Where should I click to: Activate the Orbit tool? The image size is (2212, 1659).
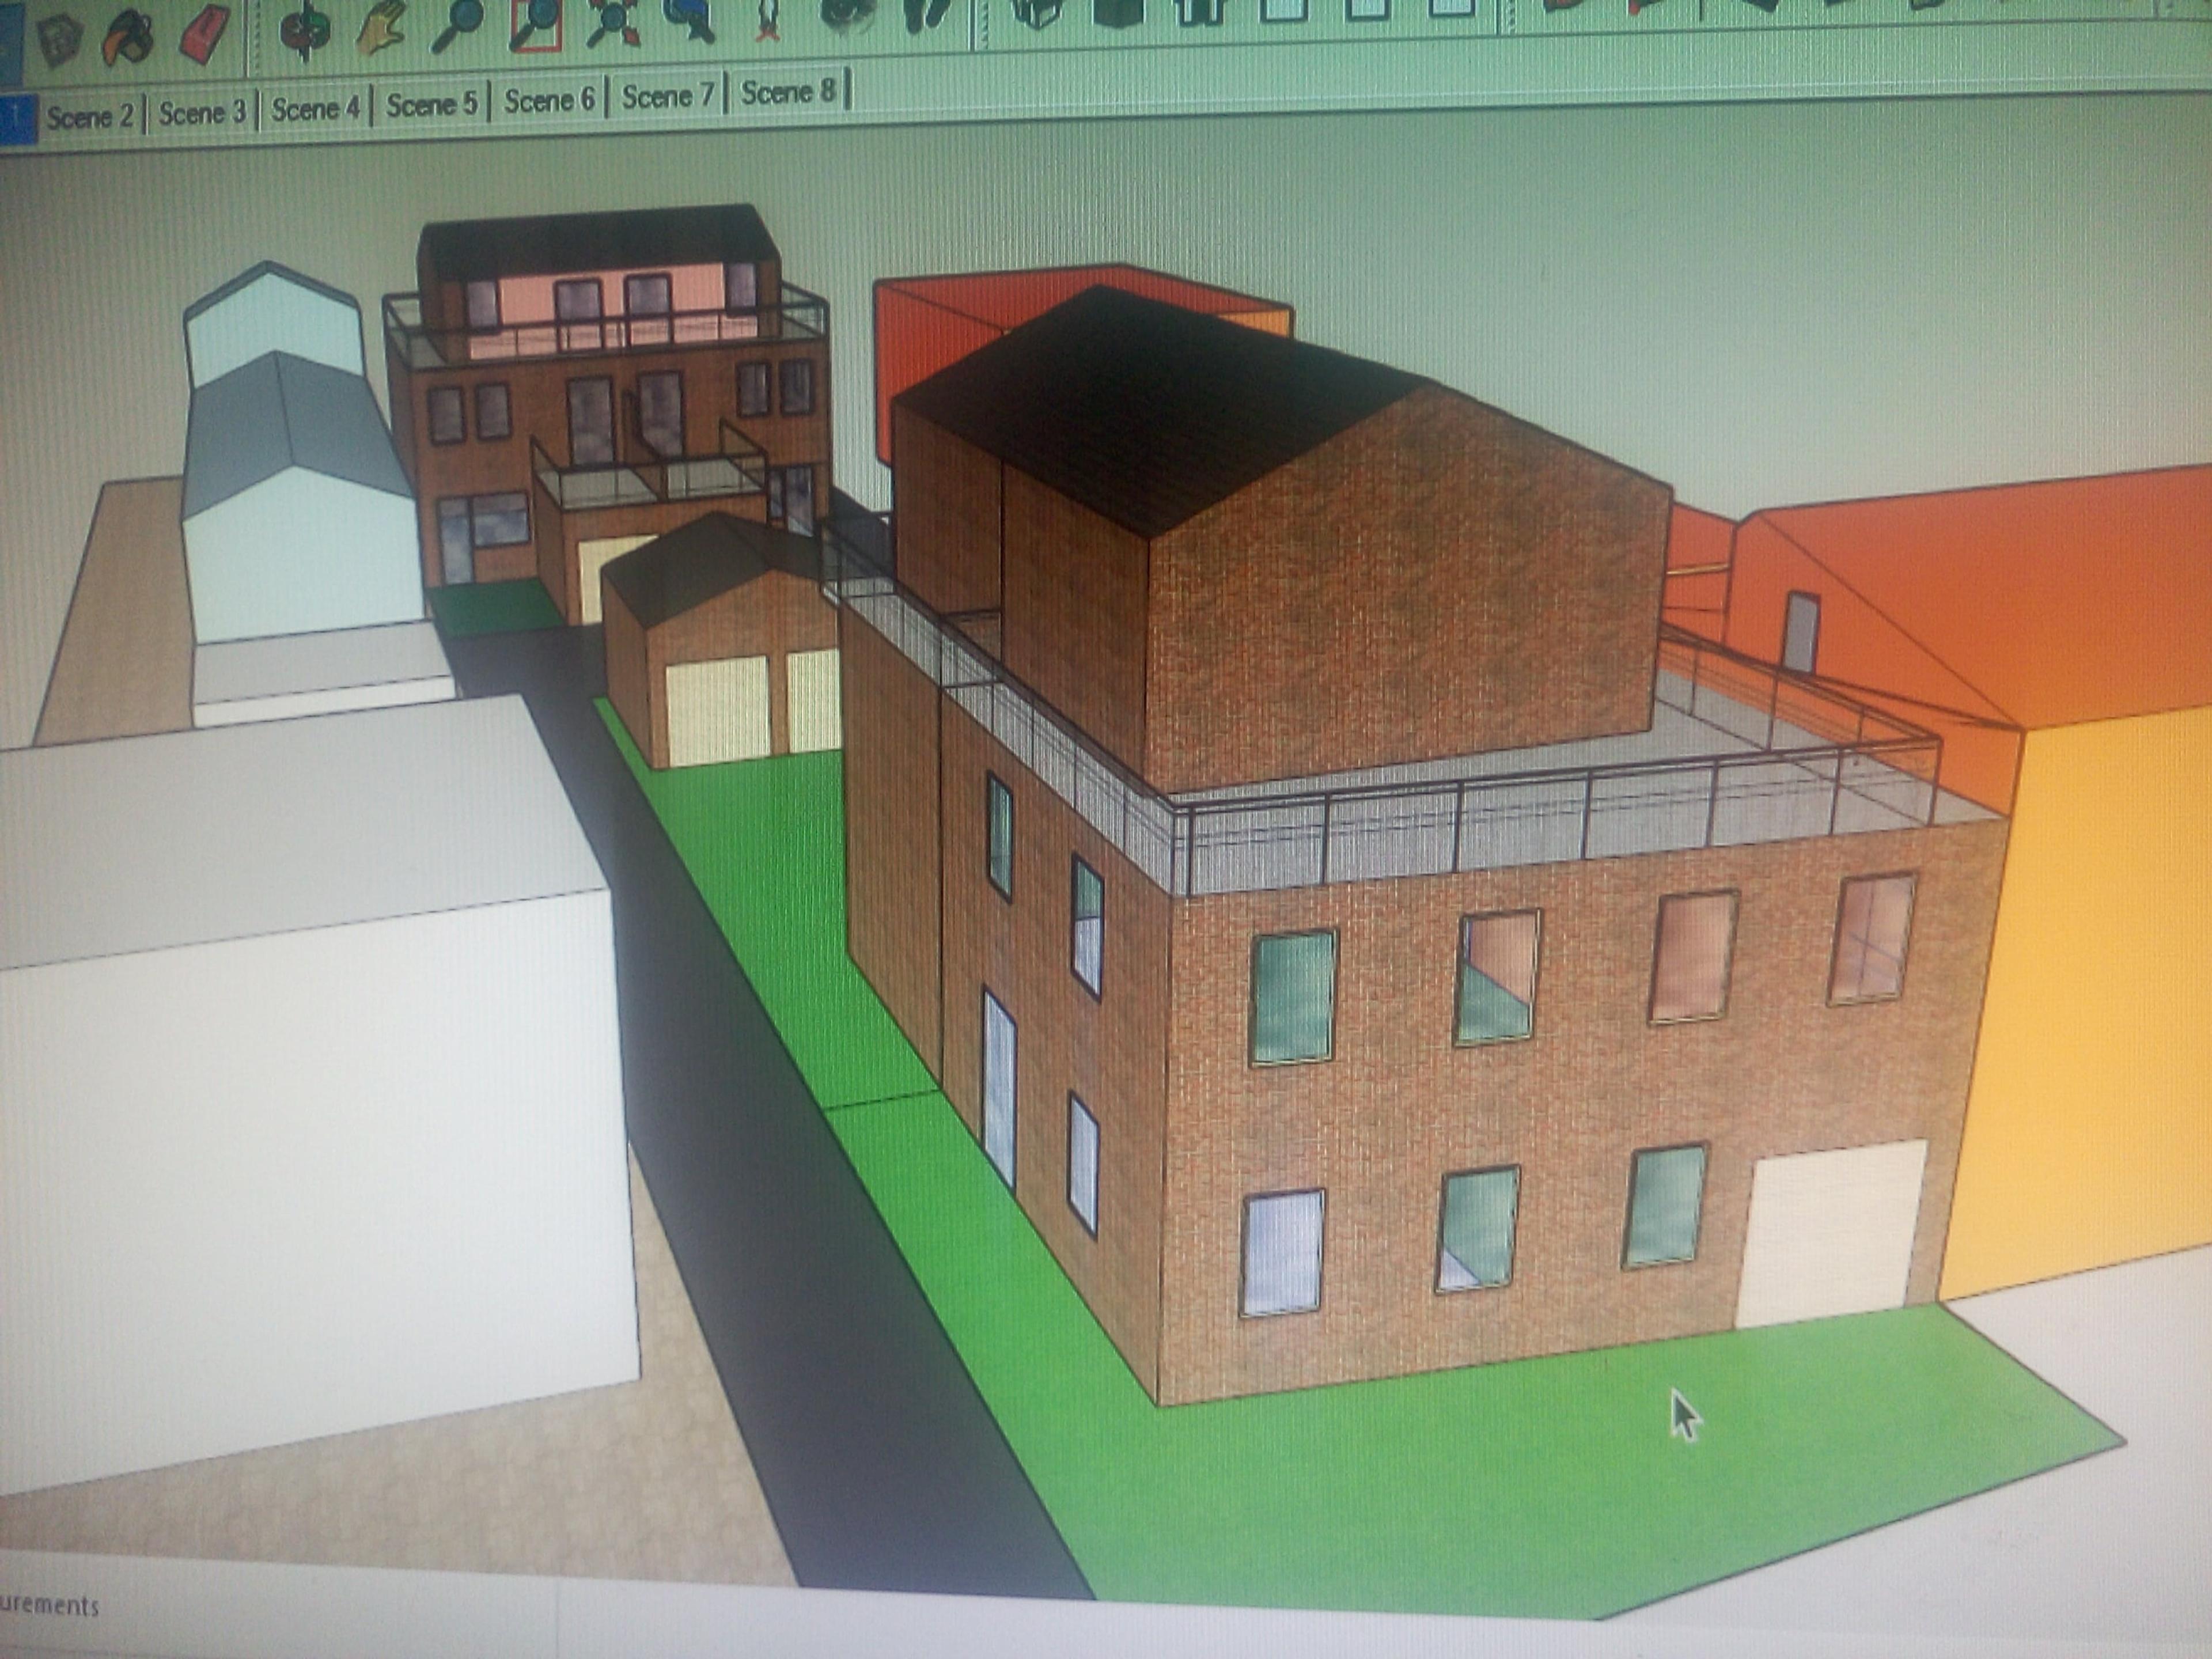tap(306, 30)
